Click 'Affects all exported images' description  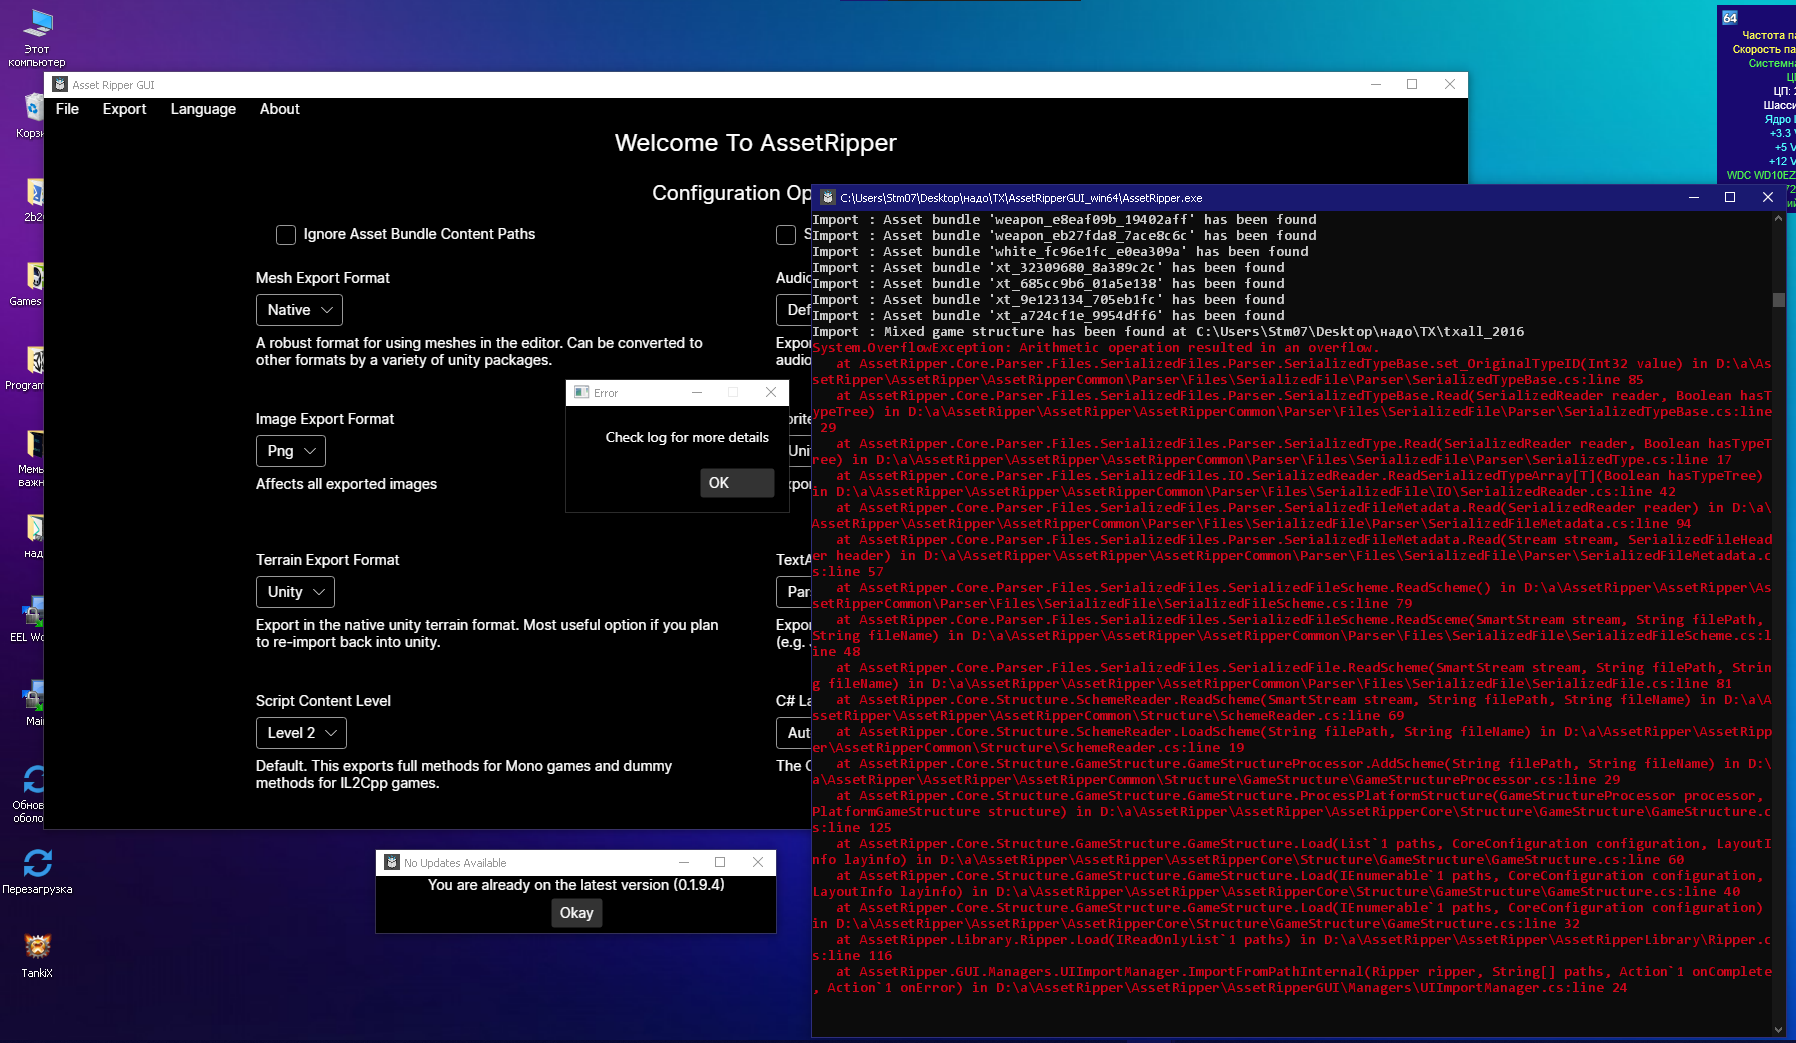coord(346,484)
